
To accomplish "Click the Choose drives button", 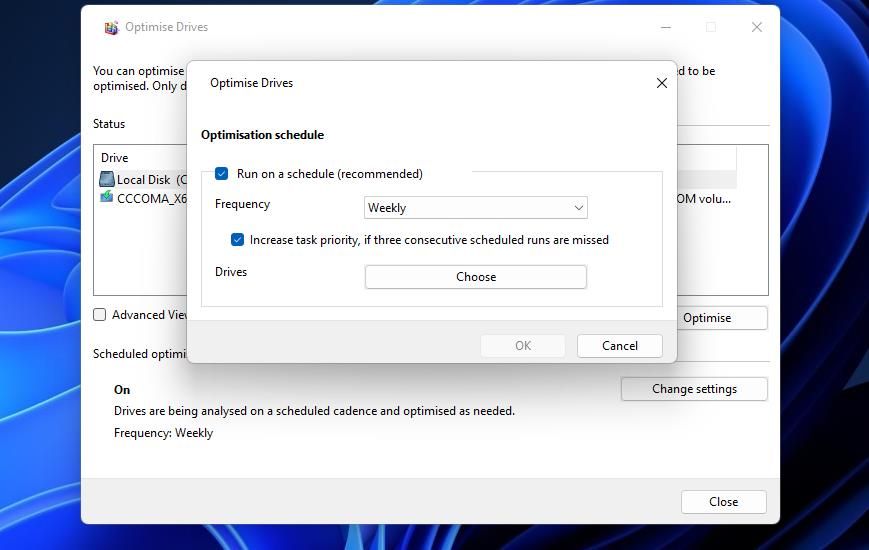I will [476, 277].
